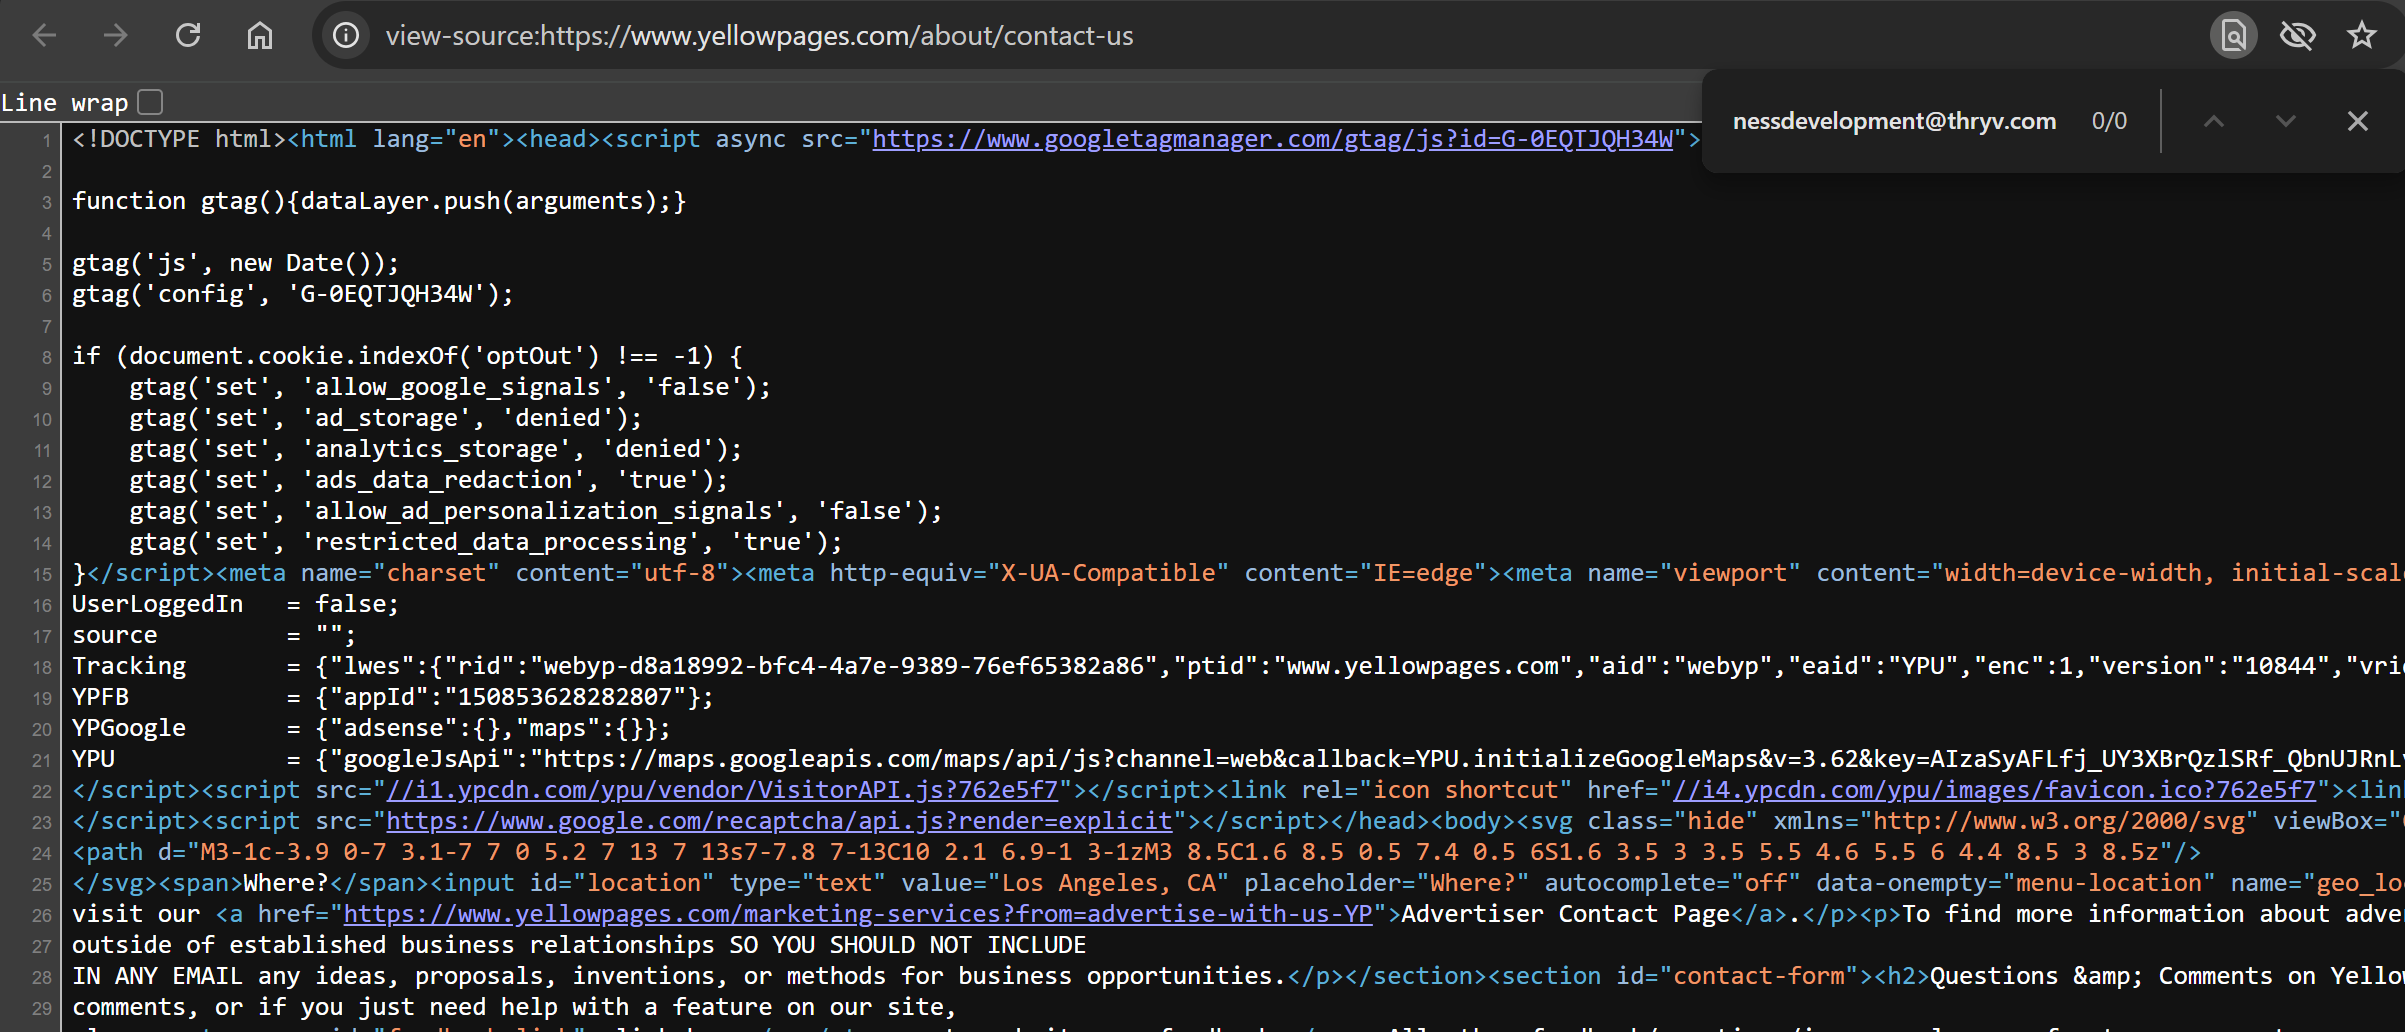The width and height of the screenshot is (2405, 1032).
Task: Click the find-in-page document icon
Action: (2233, 35)
